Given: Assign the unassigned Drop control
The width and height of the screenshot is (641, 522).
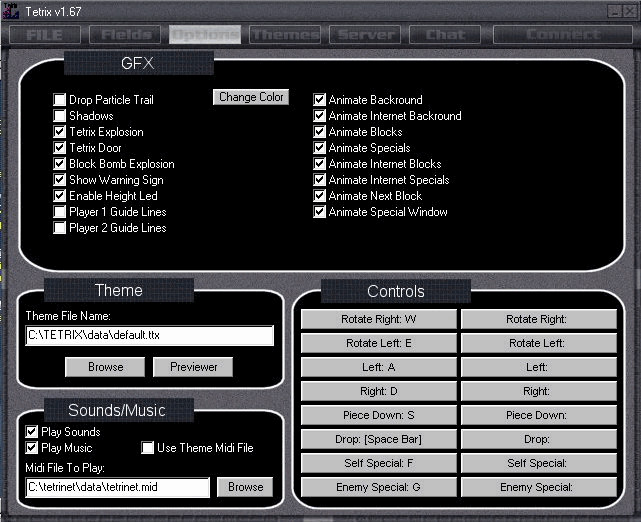Looking at the screenshot, I should [539, 439].
